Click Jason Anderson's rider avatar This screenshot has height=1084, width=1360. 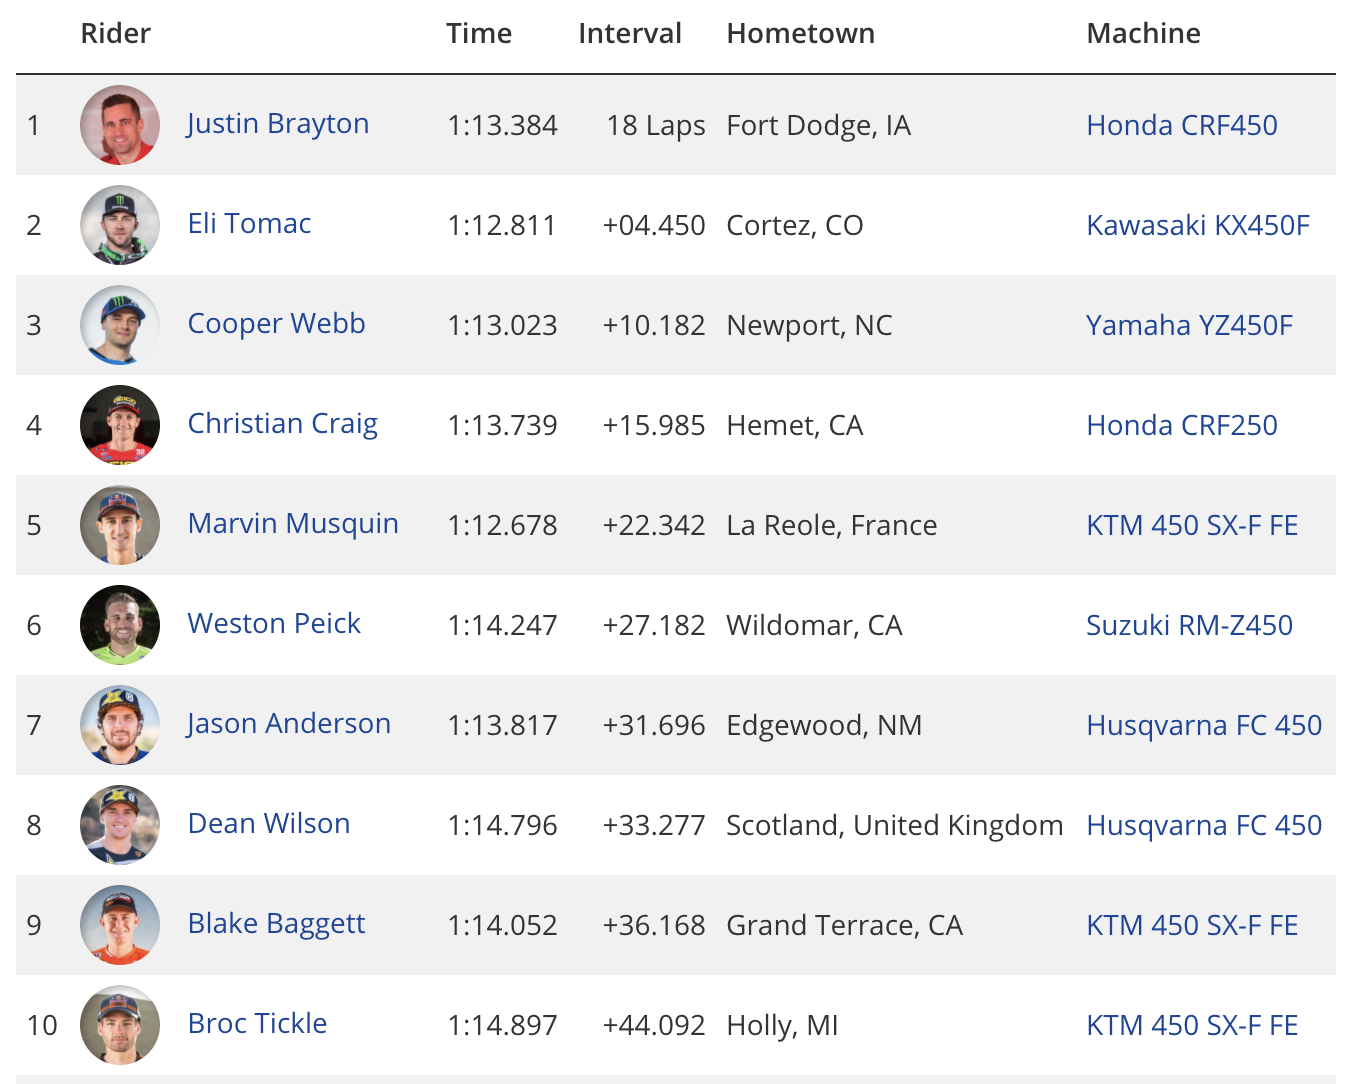click(x=120, y=725)
